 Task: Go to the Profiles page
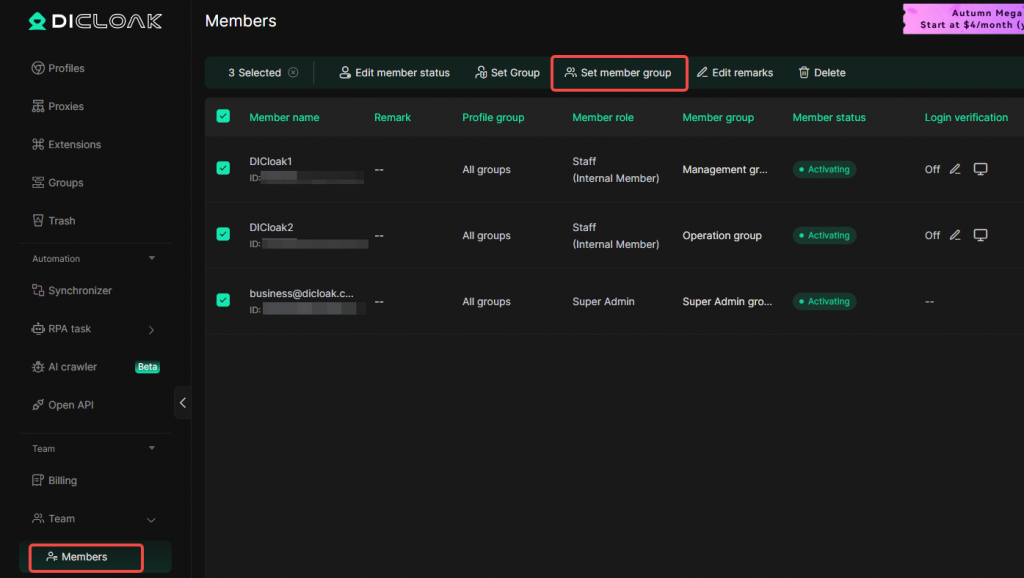(66, 68)
